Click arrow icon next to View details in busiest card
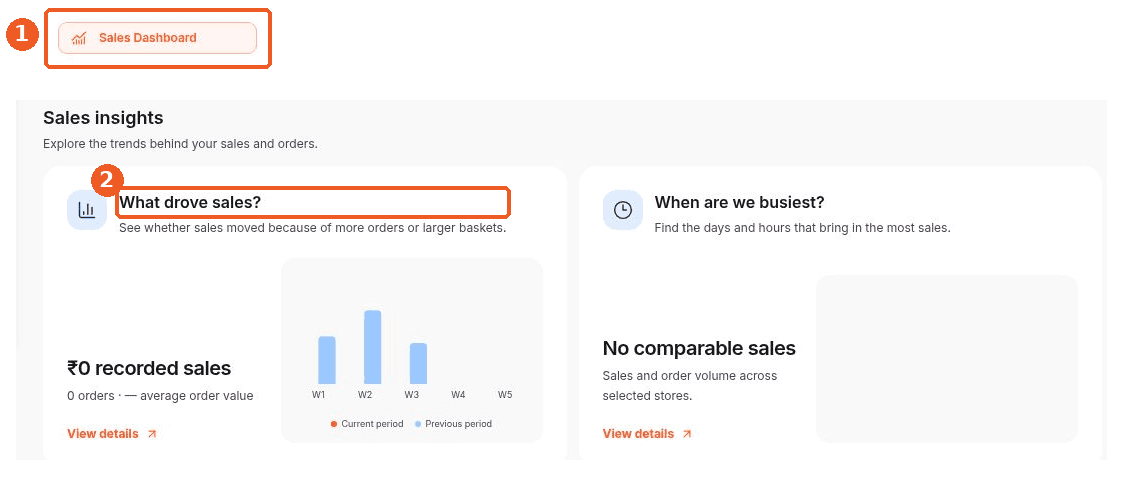The image size is (1123, 480). (687, 433)
